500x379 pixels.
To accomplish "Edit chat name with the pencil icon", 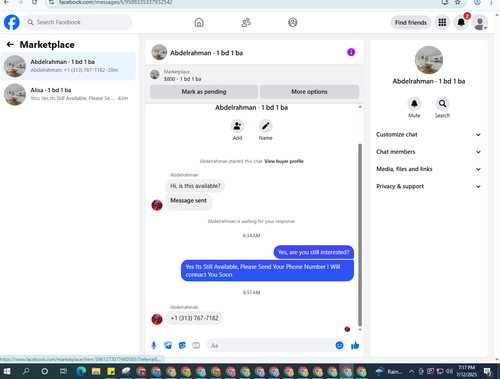I will (x=266, y=126).
